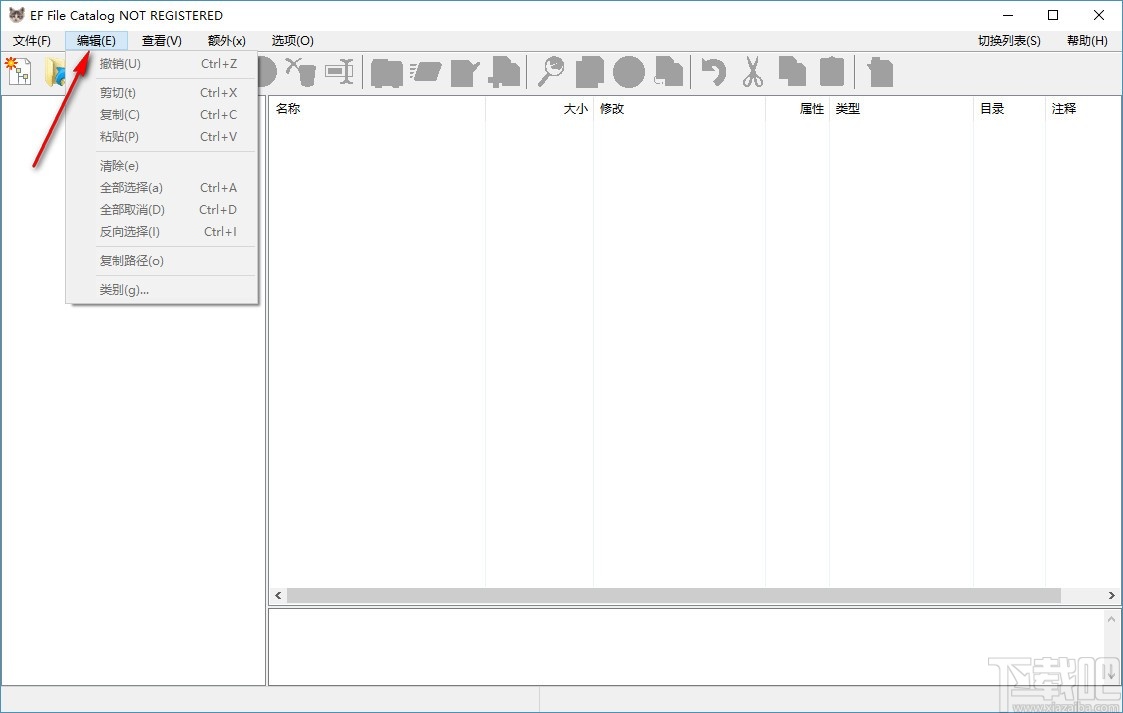Click the paste clipboard toolbar icon
Screen dimensions: 1123x713
(x=831, y=72)
